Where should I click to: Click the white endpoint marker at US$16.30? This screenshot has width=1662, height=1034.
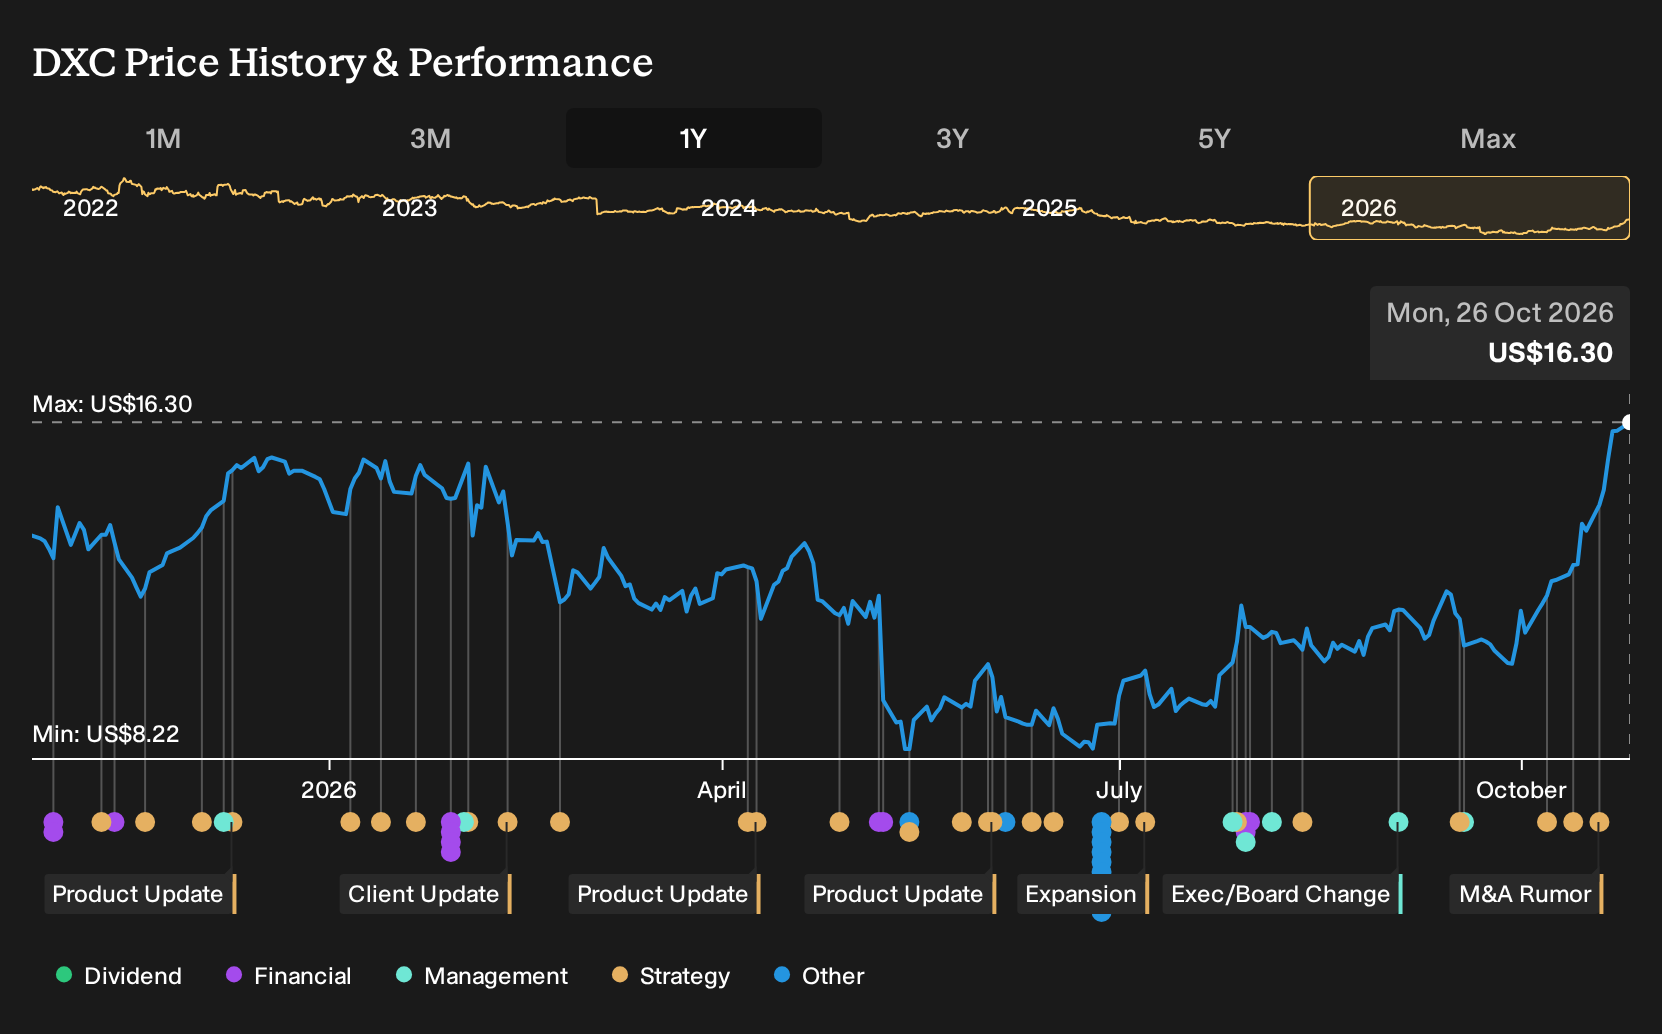tap(1628, 422)
